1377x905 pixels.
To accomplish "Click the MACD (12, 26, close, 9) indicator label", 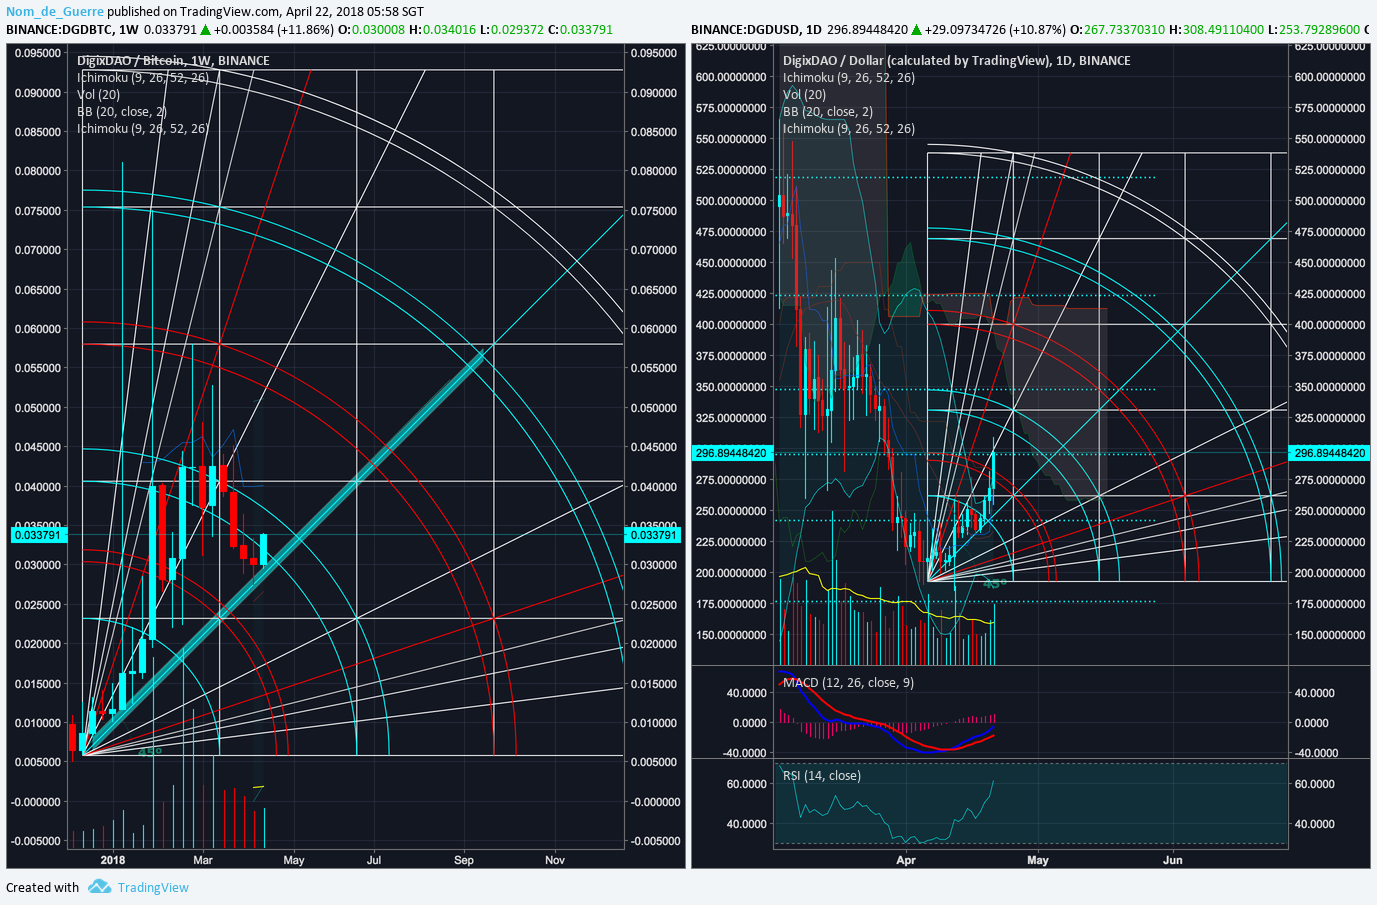I will (848, 682).
